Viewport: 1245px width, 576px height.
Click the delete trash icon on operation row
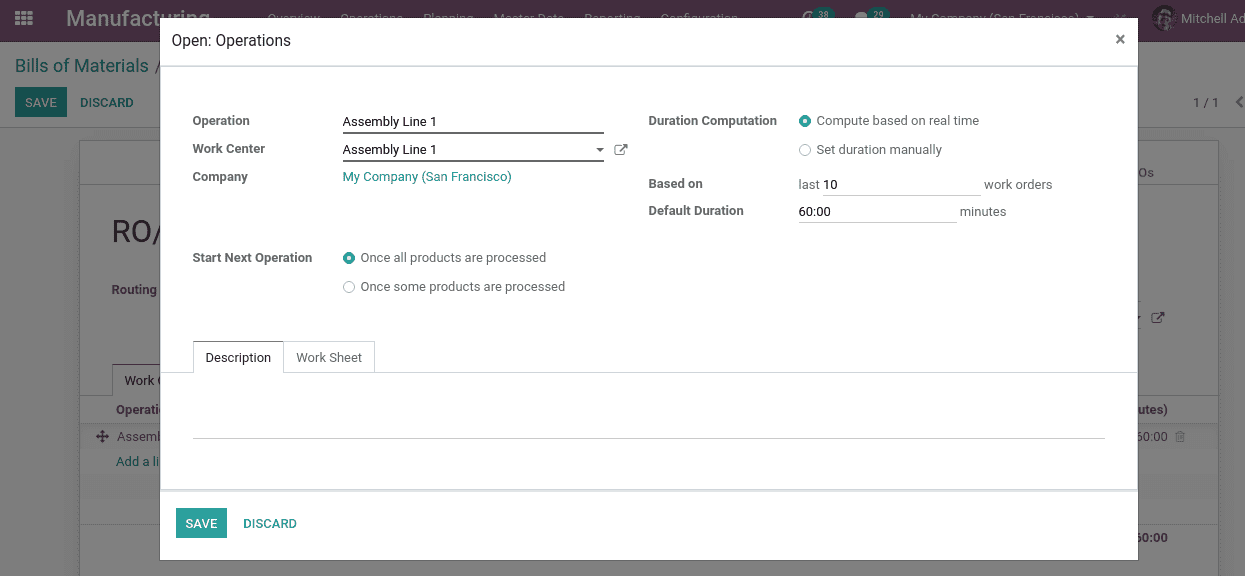(1180, 437)
